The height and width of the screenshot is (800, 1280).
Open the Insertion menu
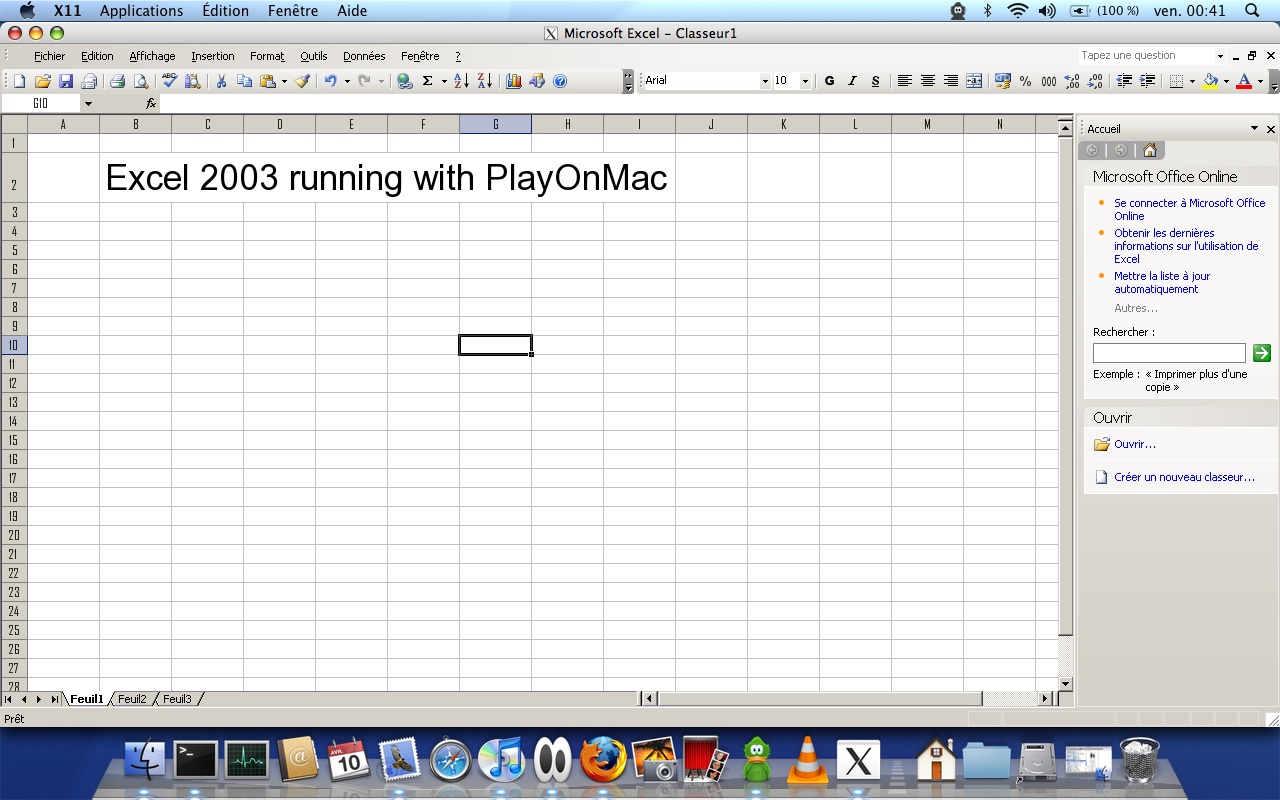tap(213, 56)
